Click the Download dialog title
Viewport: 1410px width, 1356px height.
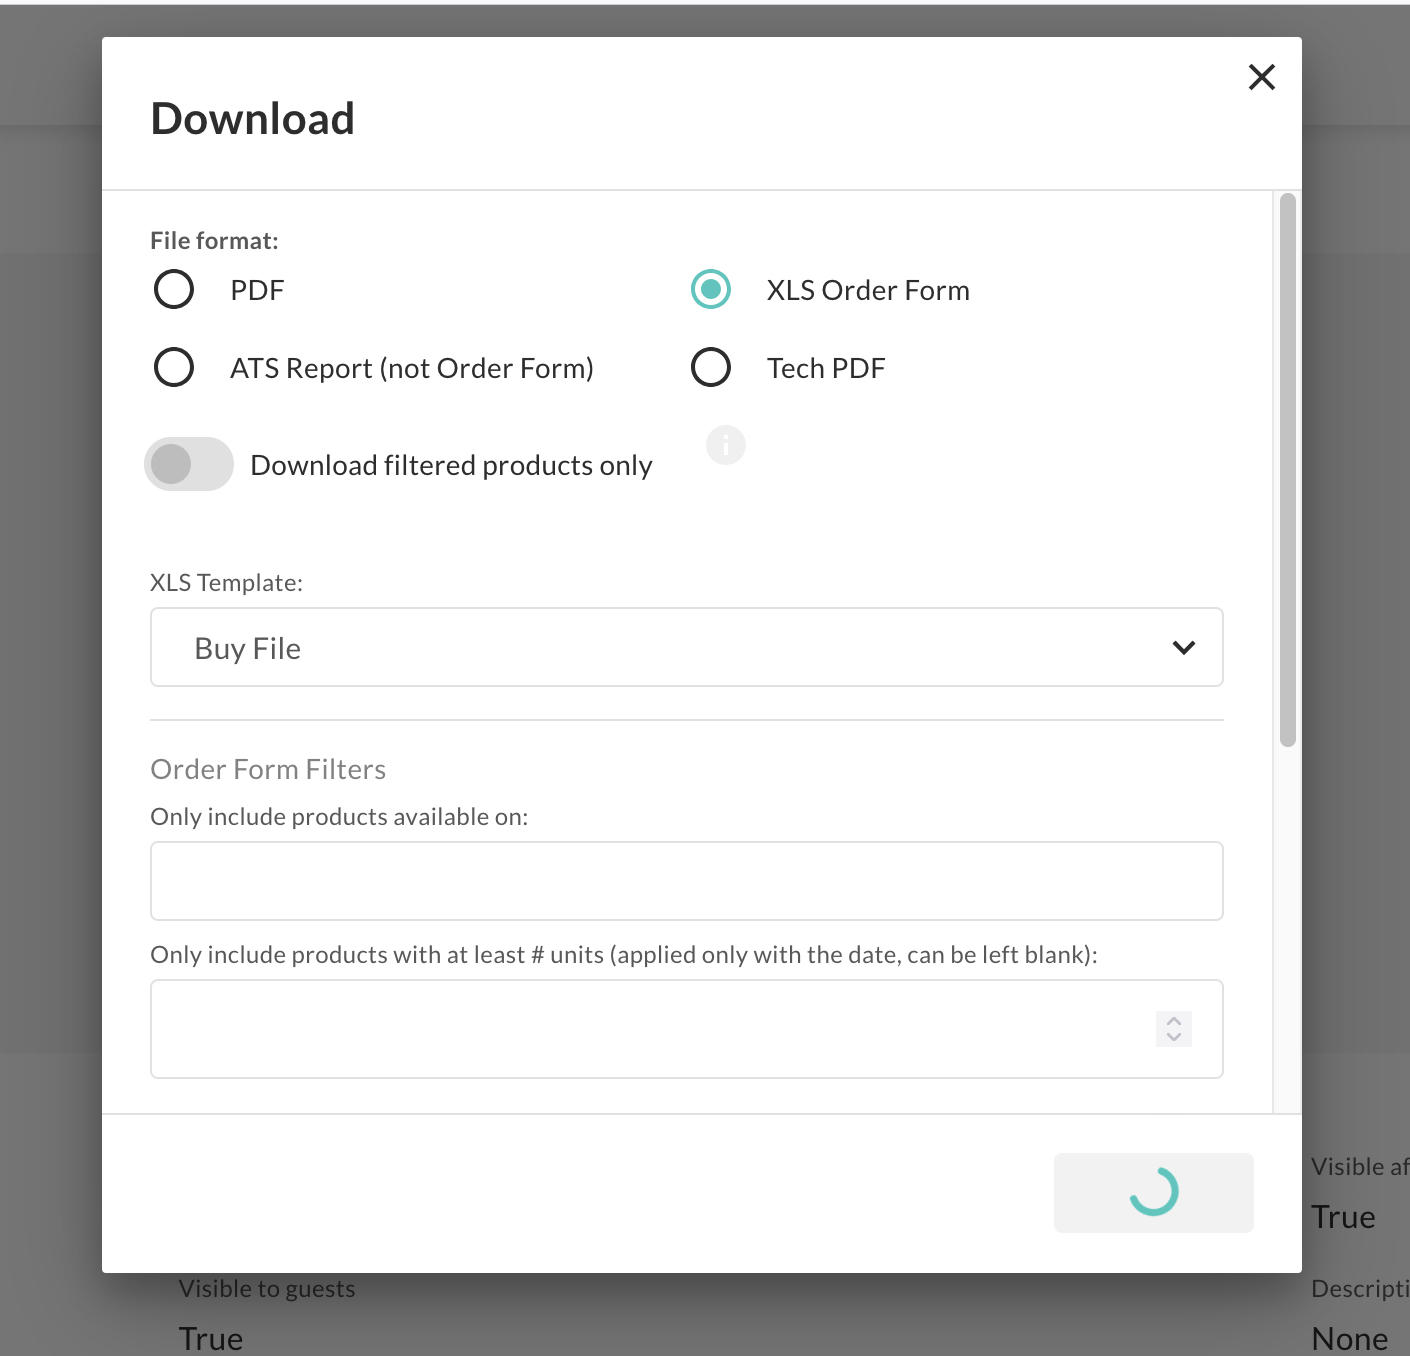(x=252, y=117)
